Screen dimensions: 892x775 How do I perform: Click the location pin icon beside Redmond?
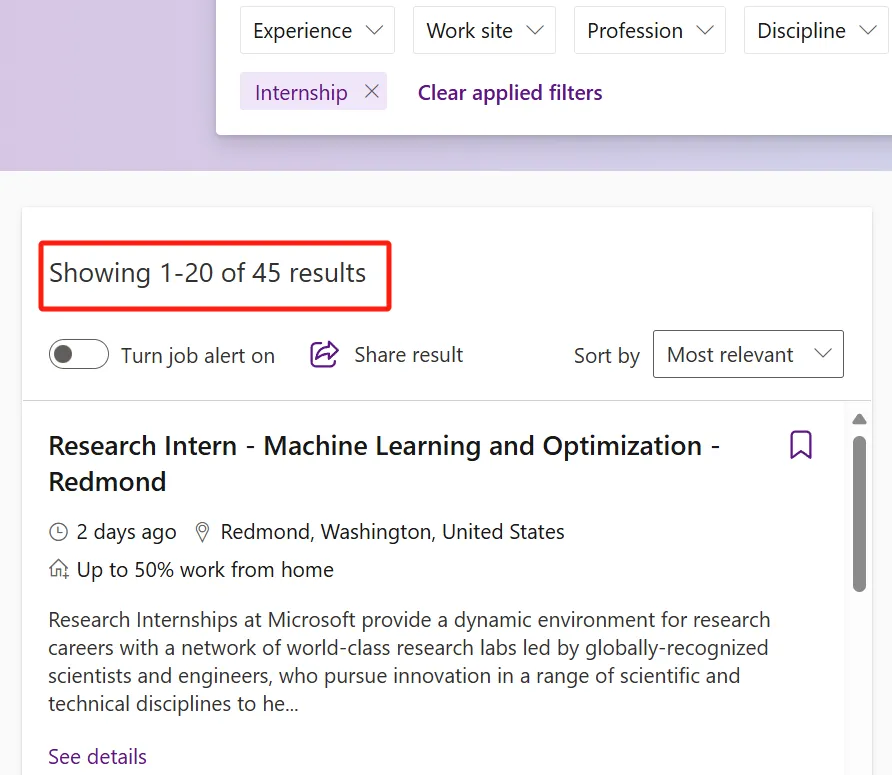pyautogui.click(x=202, y=532)
